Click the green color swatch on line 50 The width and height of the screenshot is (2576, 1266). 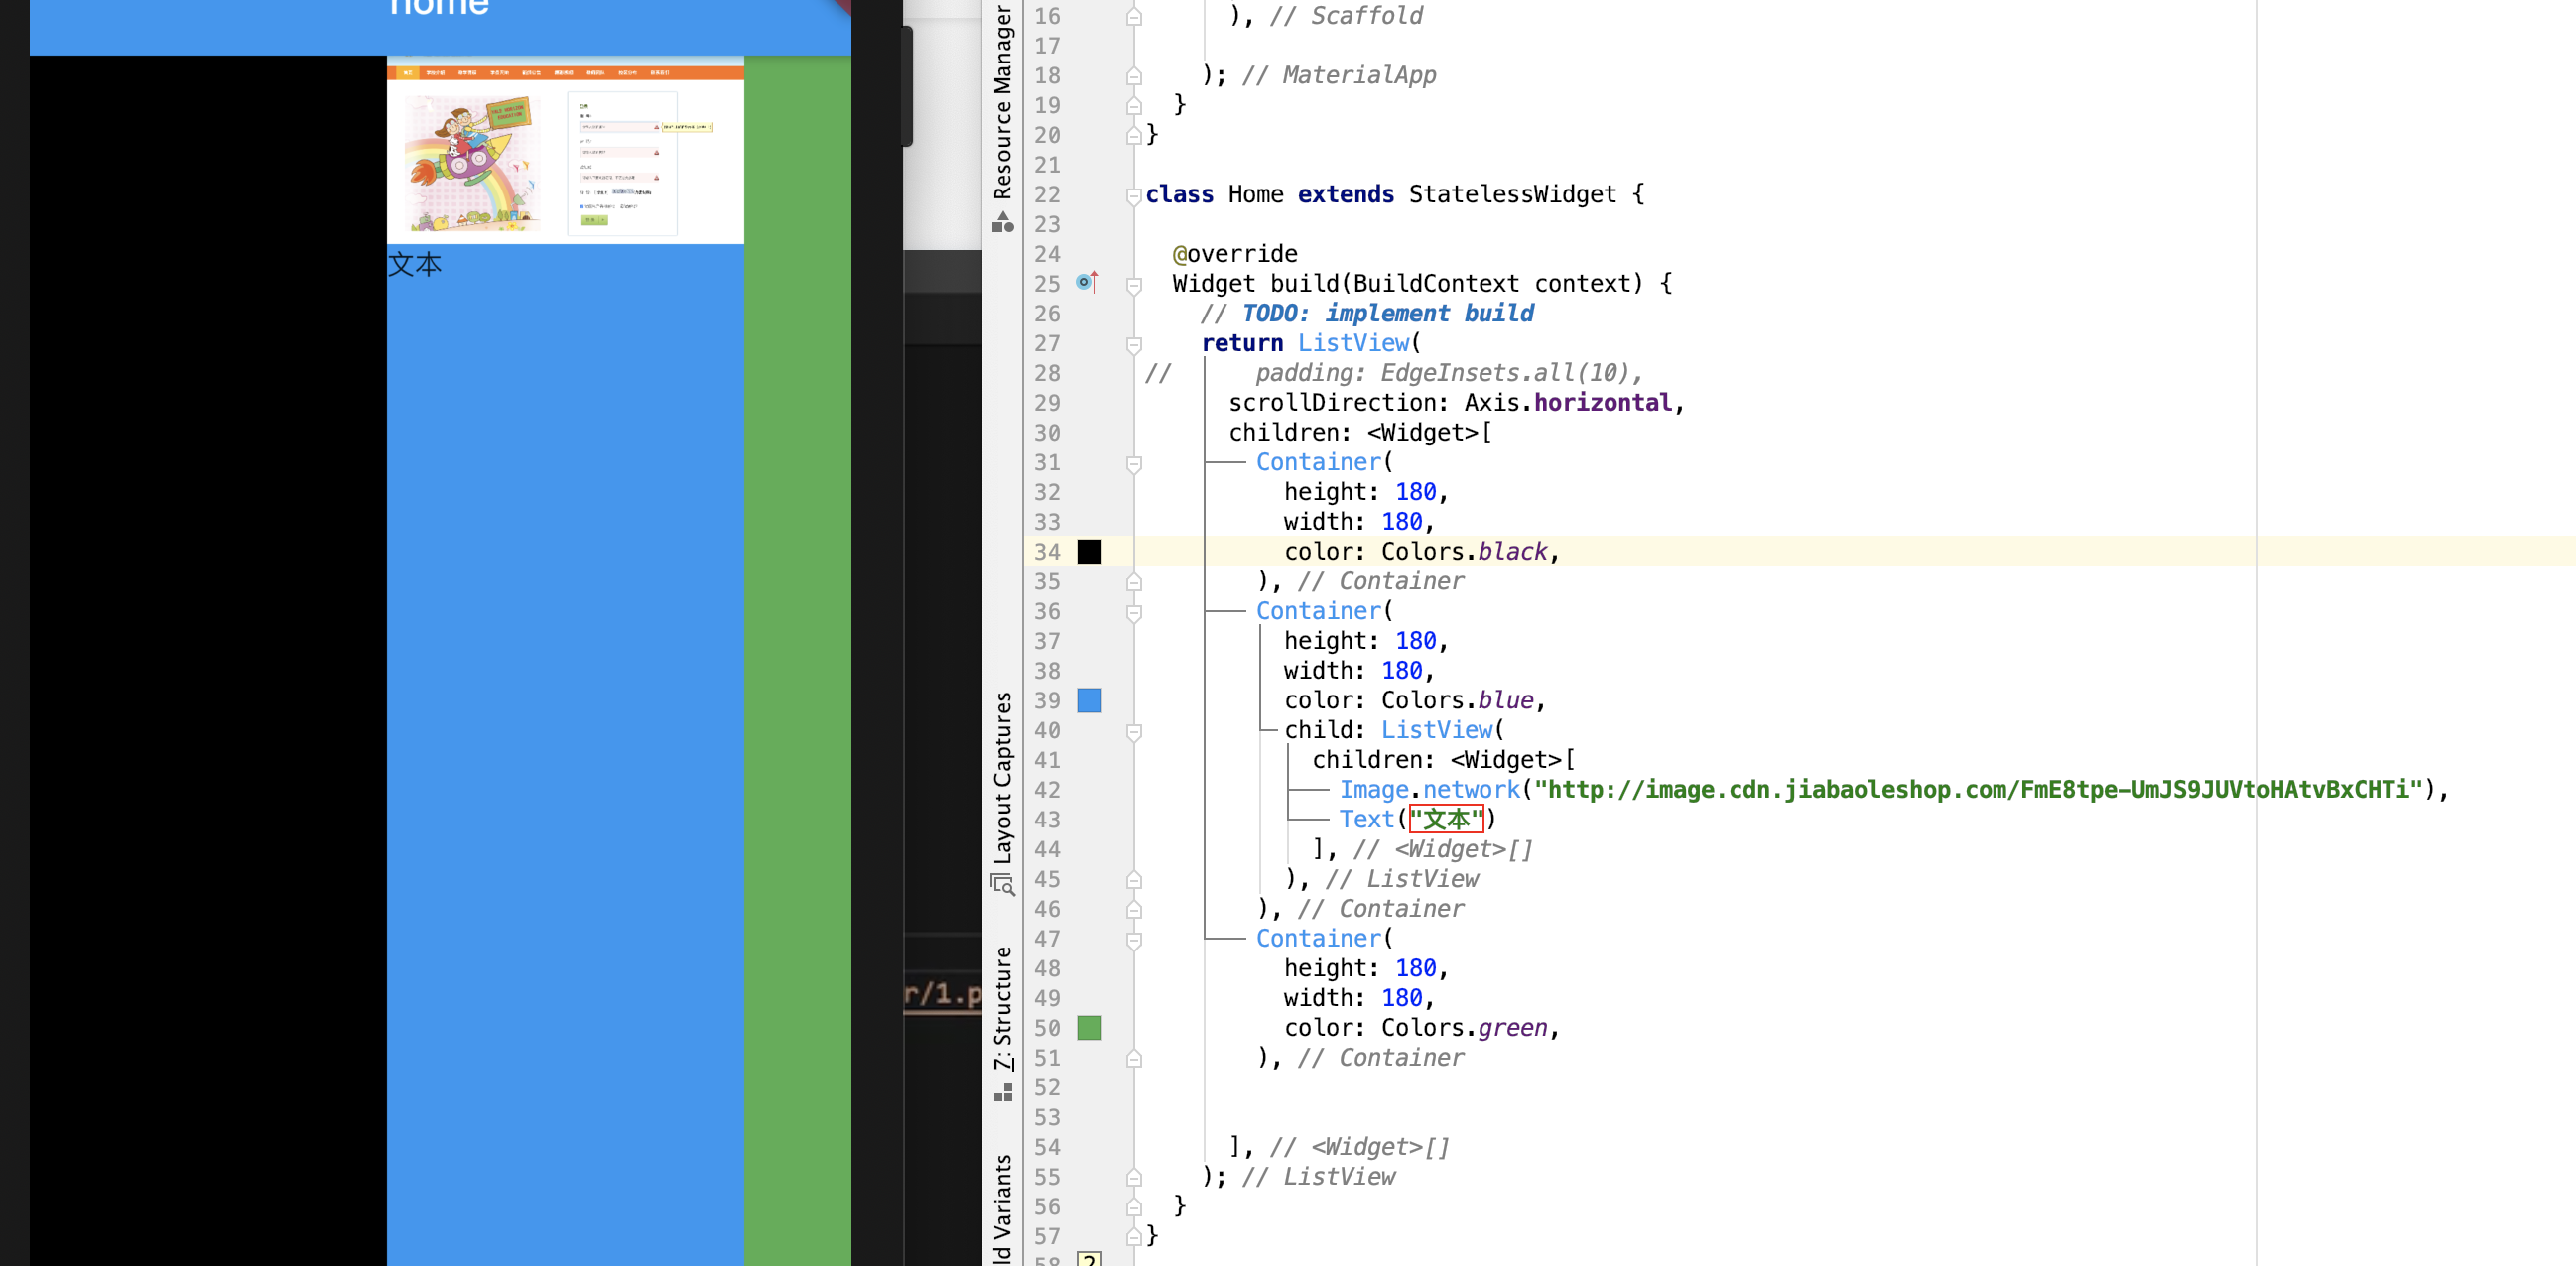1089,1027
